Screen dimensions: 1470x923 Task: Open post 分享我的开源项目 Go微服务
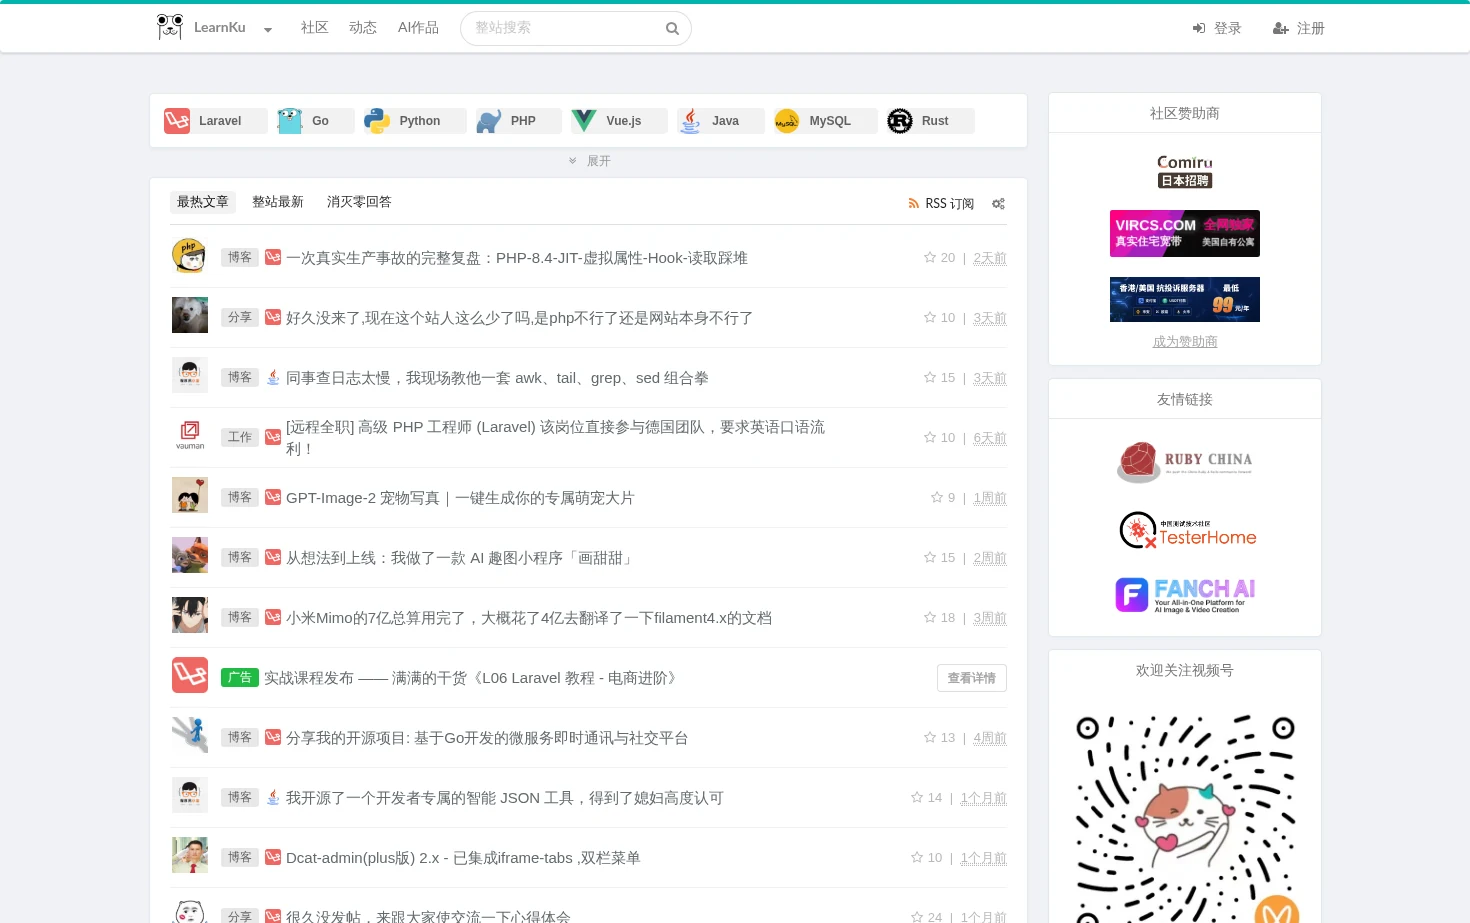487,738
